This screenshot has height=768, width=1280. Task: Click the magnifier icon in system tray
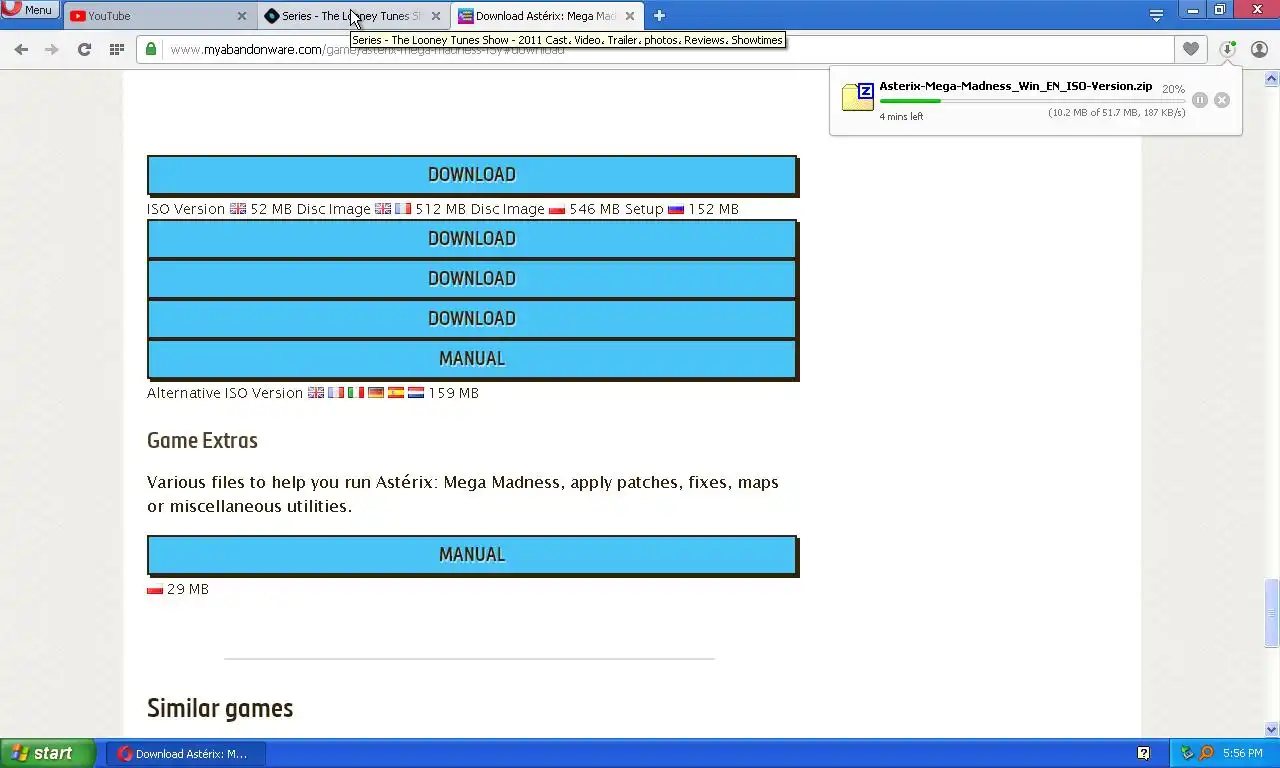(1206, 753)
